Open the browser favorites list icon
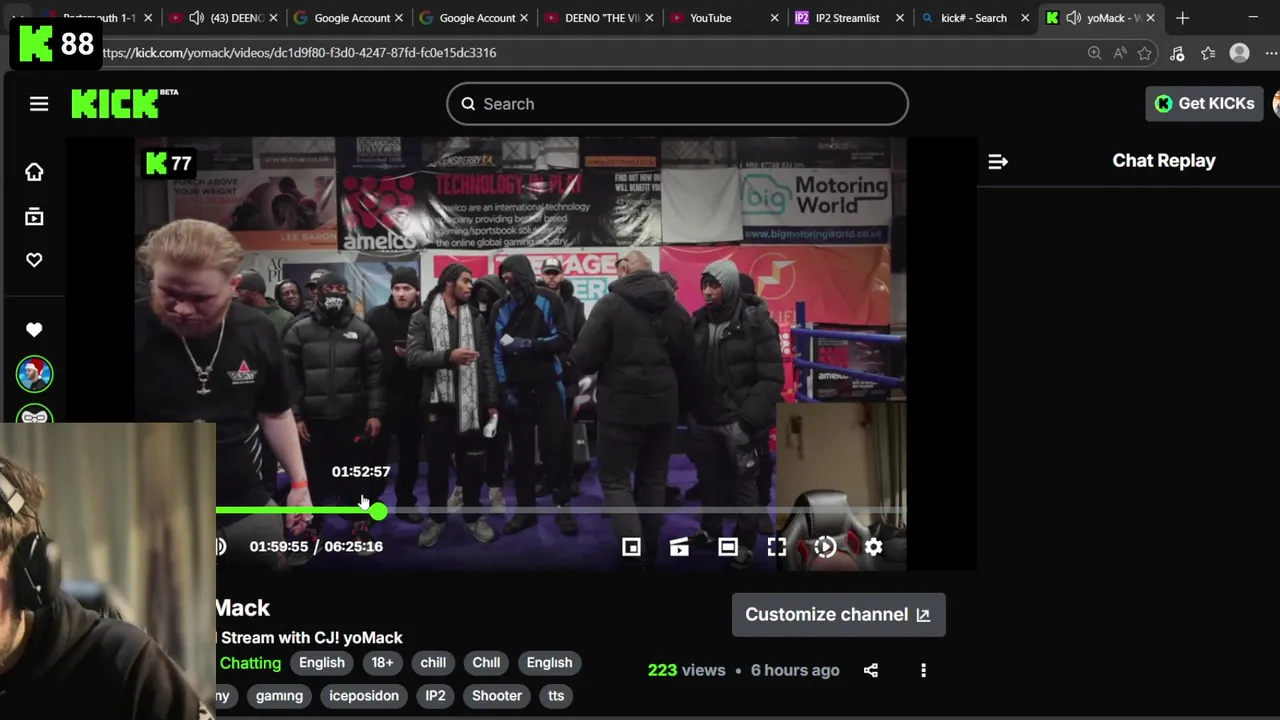Screen dimensions: 1280x720 1208,53
